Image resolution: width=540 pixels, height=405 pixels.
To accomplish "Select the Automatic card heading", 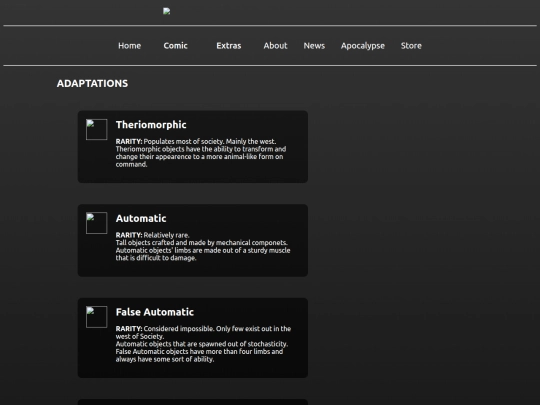I will (x=141, y=218).
